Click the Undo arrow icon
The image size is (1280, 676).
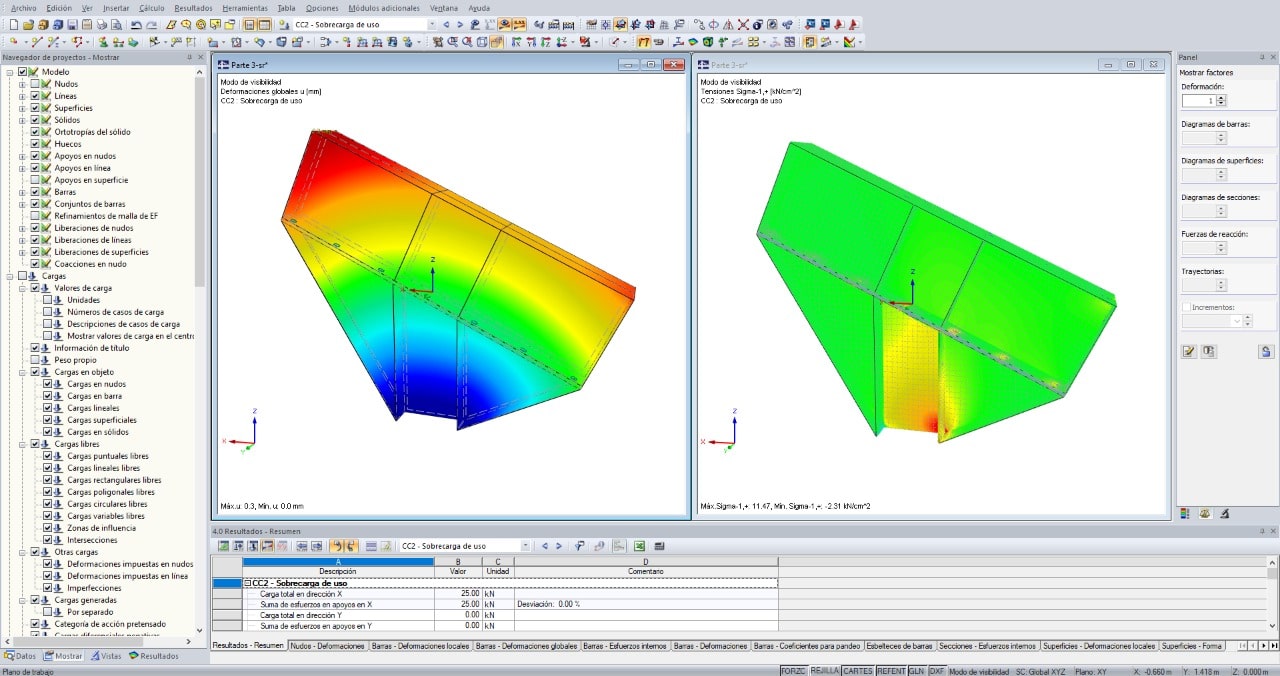tap(136, 24)
